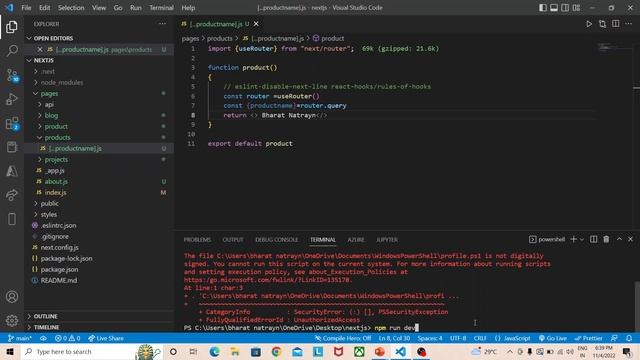640x360 pixels.
Task: Toggle primary side bar layout icon
Action: 542,8
